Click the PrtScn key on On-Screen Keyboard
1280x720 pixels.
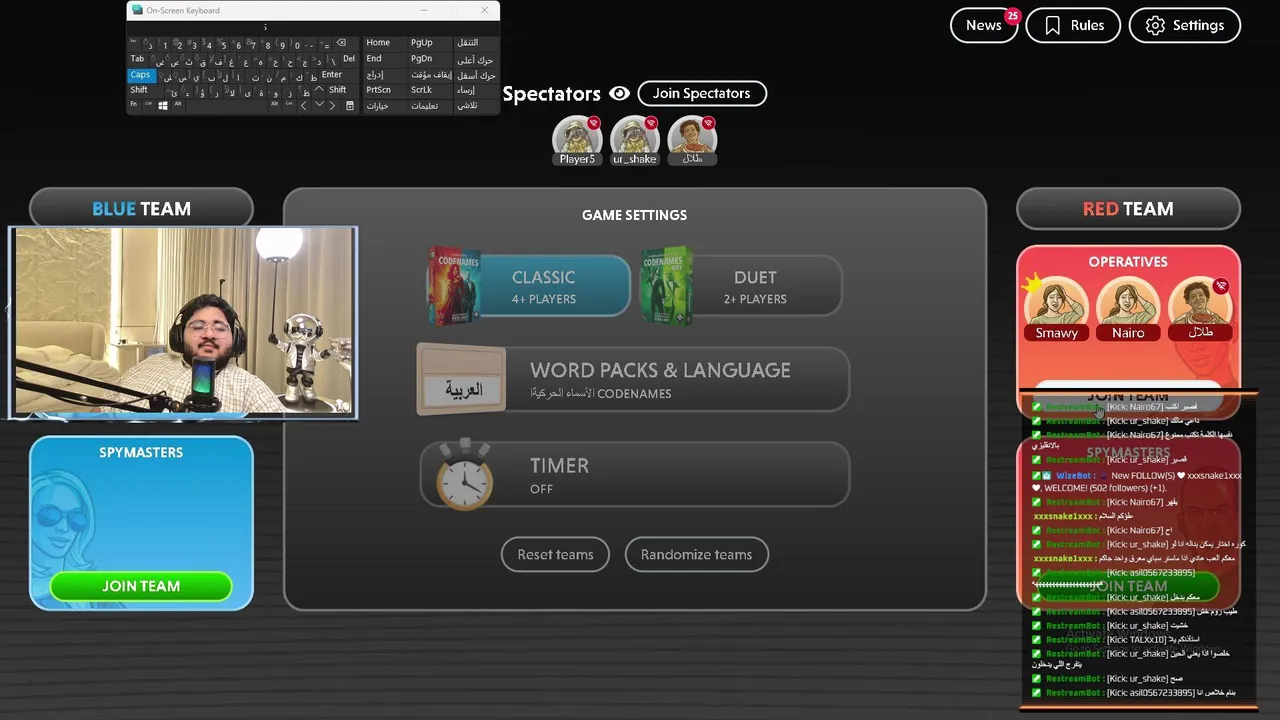coord(385,90)
